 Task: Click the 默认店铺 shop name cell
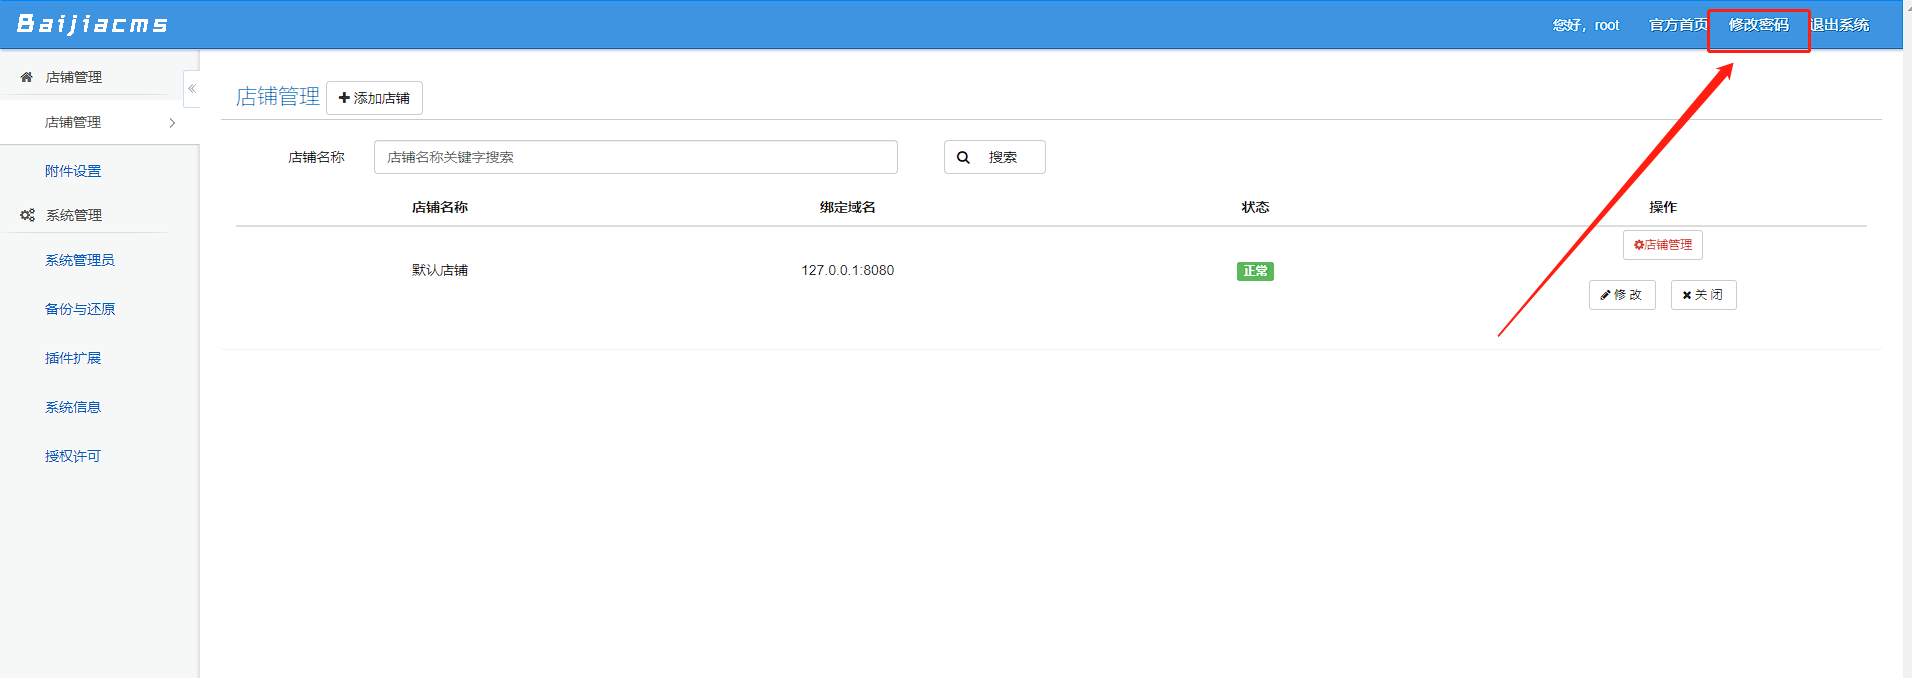(440, 270)
